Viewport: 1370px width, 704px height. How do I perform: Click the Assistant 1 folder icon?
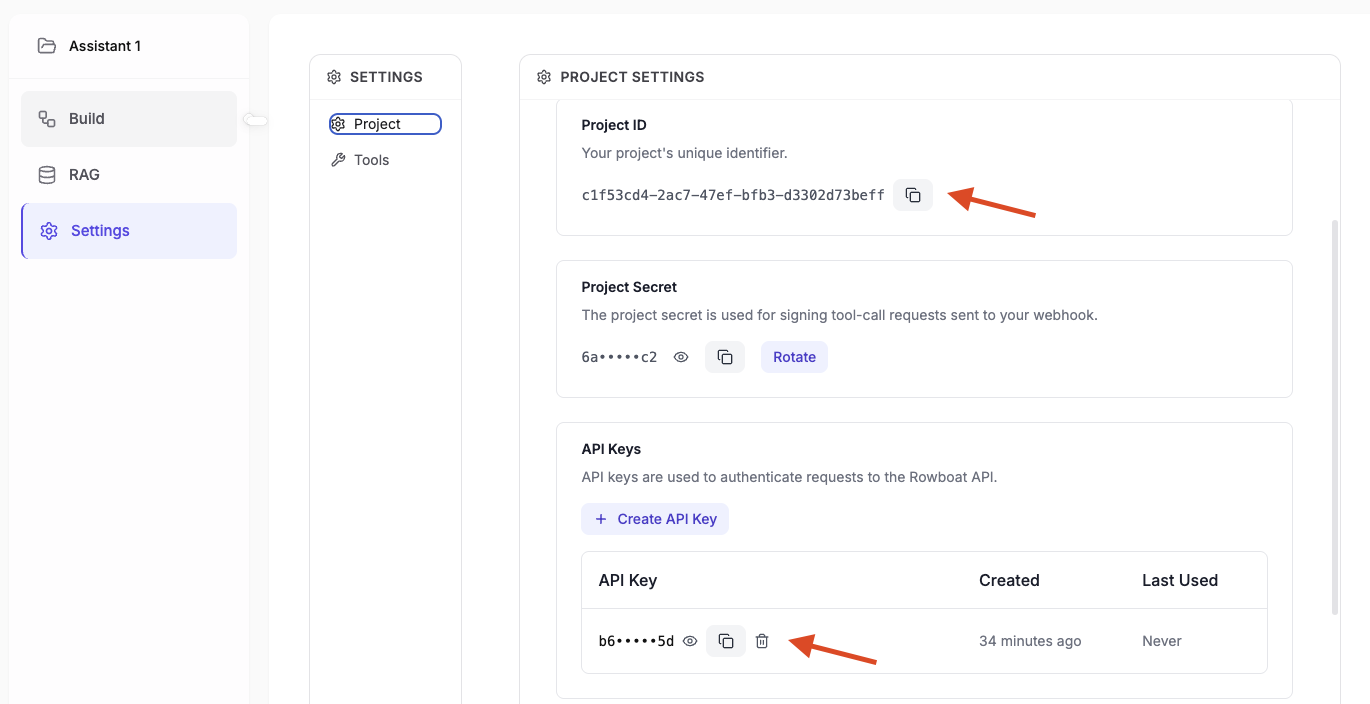click(46, 46)
